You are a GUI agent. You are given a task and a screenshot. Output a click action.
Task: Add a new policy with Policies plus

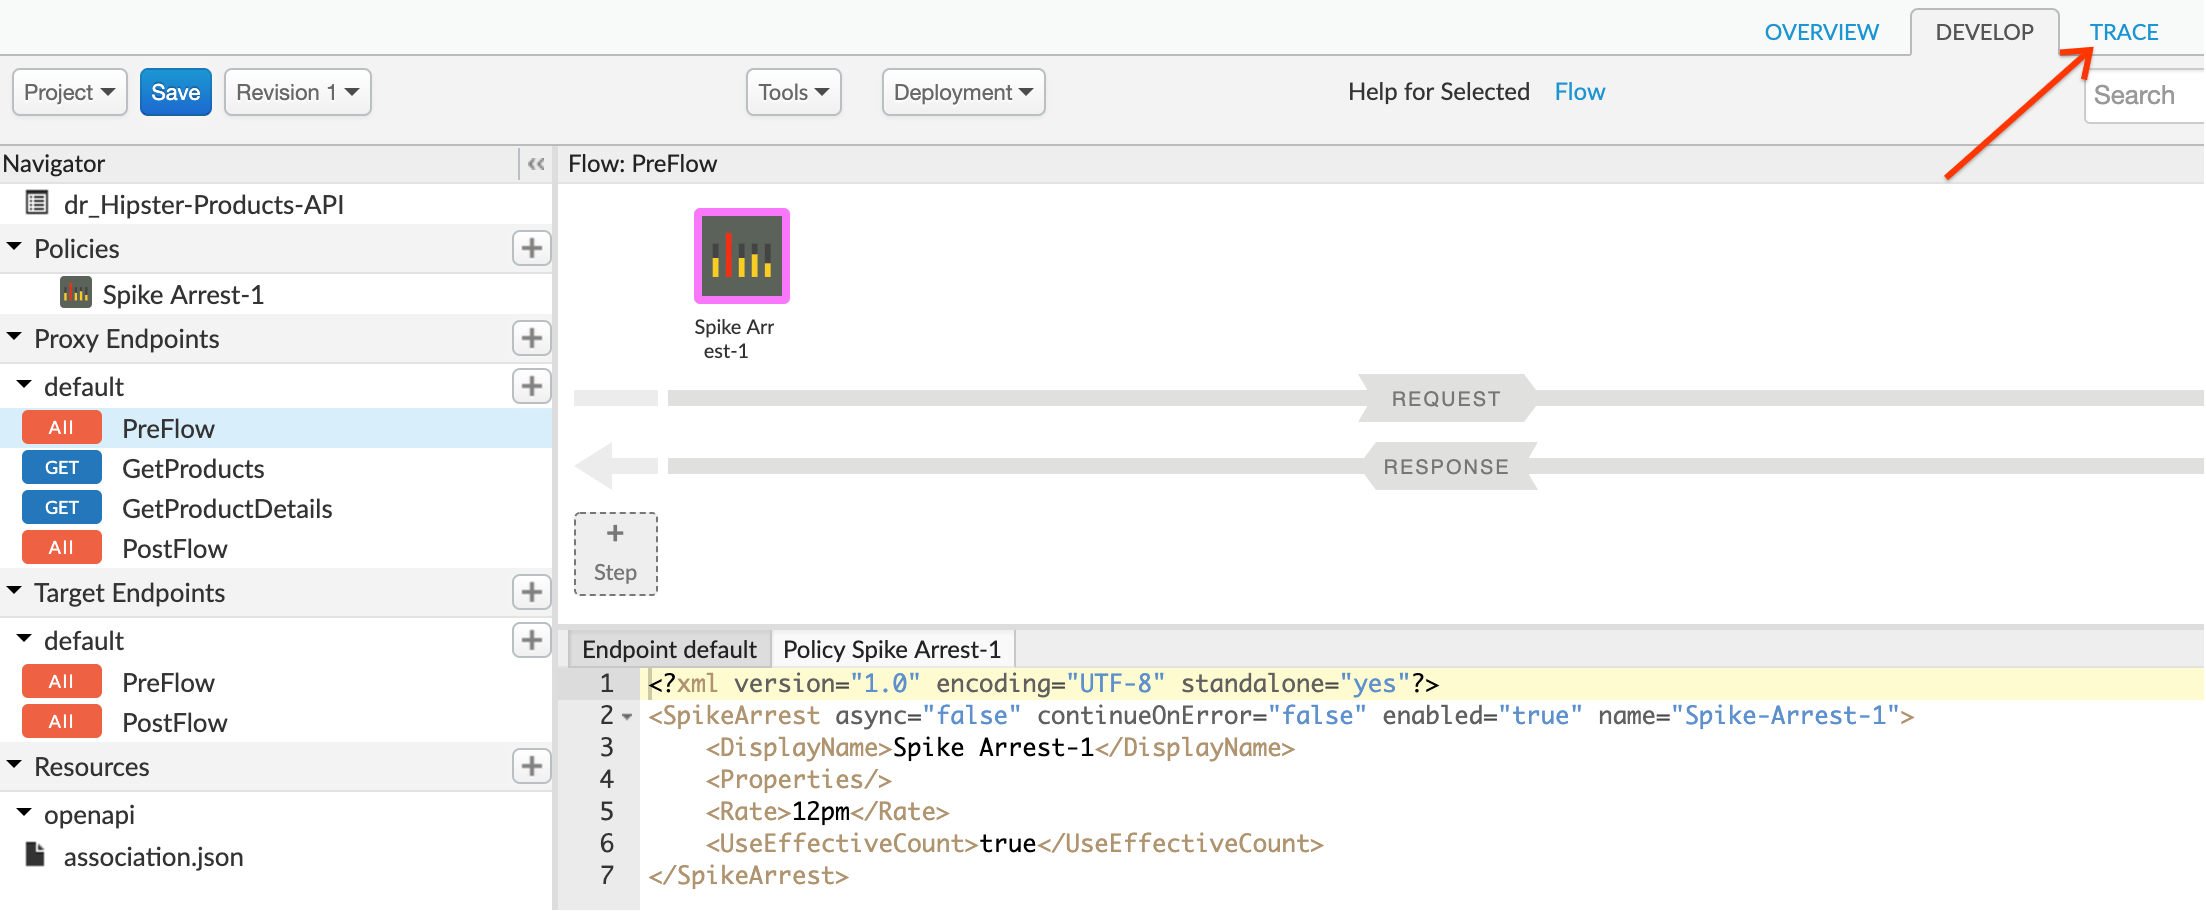tap(531, 248)
